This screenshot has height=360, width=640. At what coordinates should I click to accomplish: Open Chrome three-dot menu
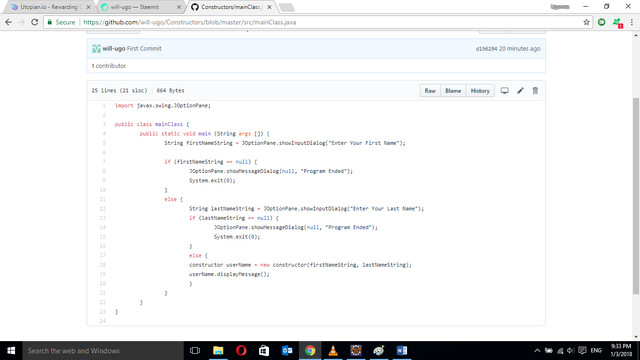(x=632, y=22)
